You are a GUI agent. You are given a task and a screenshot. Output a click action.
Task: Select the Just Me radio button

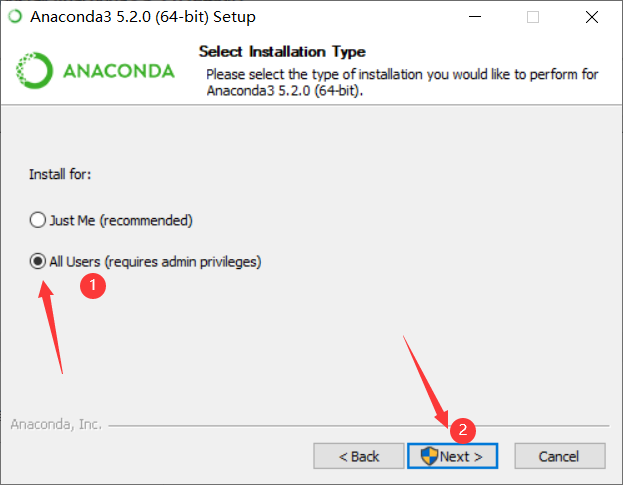tap(38, 220)
